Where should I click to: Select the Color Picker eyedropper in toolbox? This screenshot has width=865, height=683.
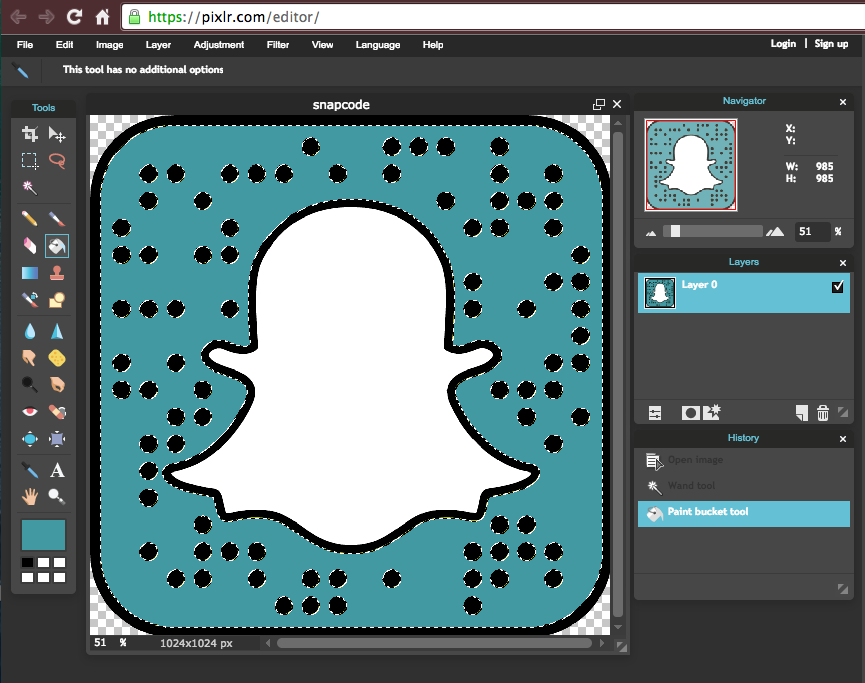pos(30,470)
